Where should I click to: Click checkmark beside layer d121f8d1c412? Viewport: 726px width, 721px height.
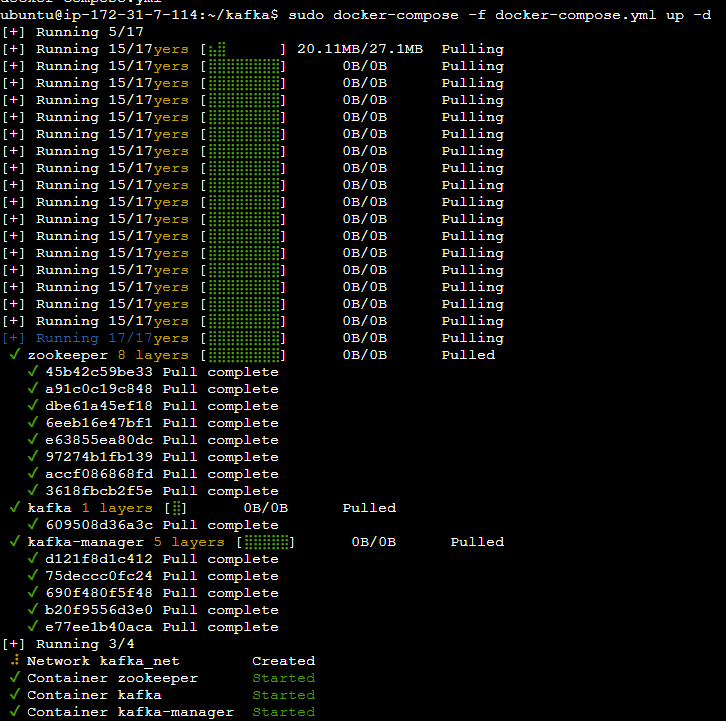[x=32, y=558]
